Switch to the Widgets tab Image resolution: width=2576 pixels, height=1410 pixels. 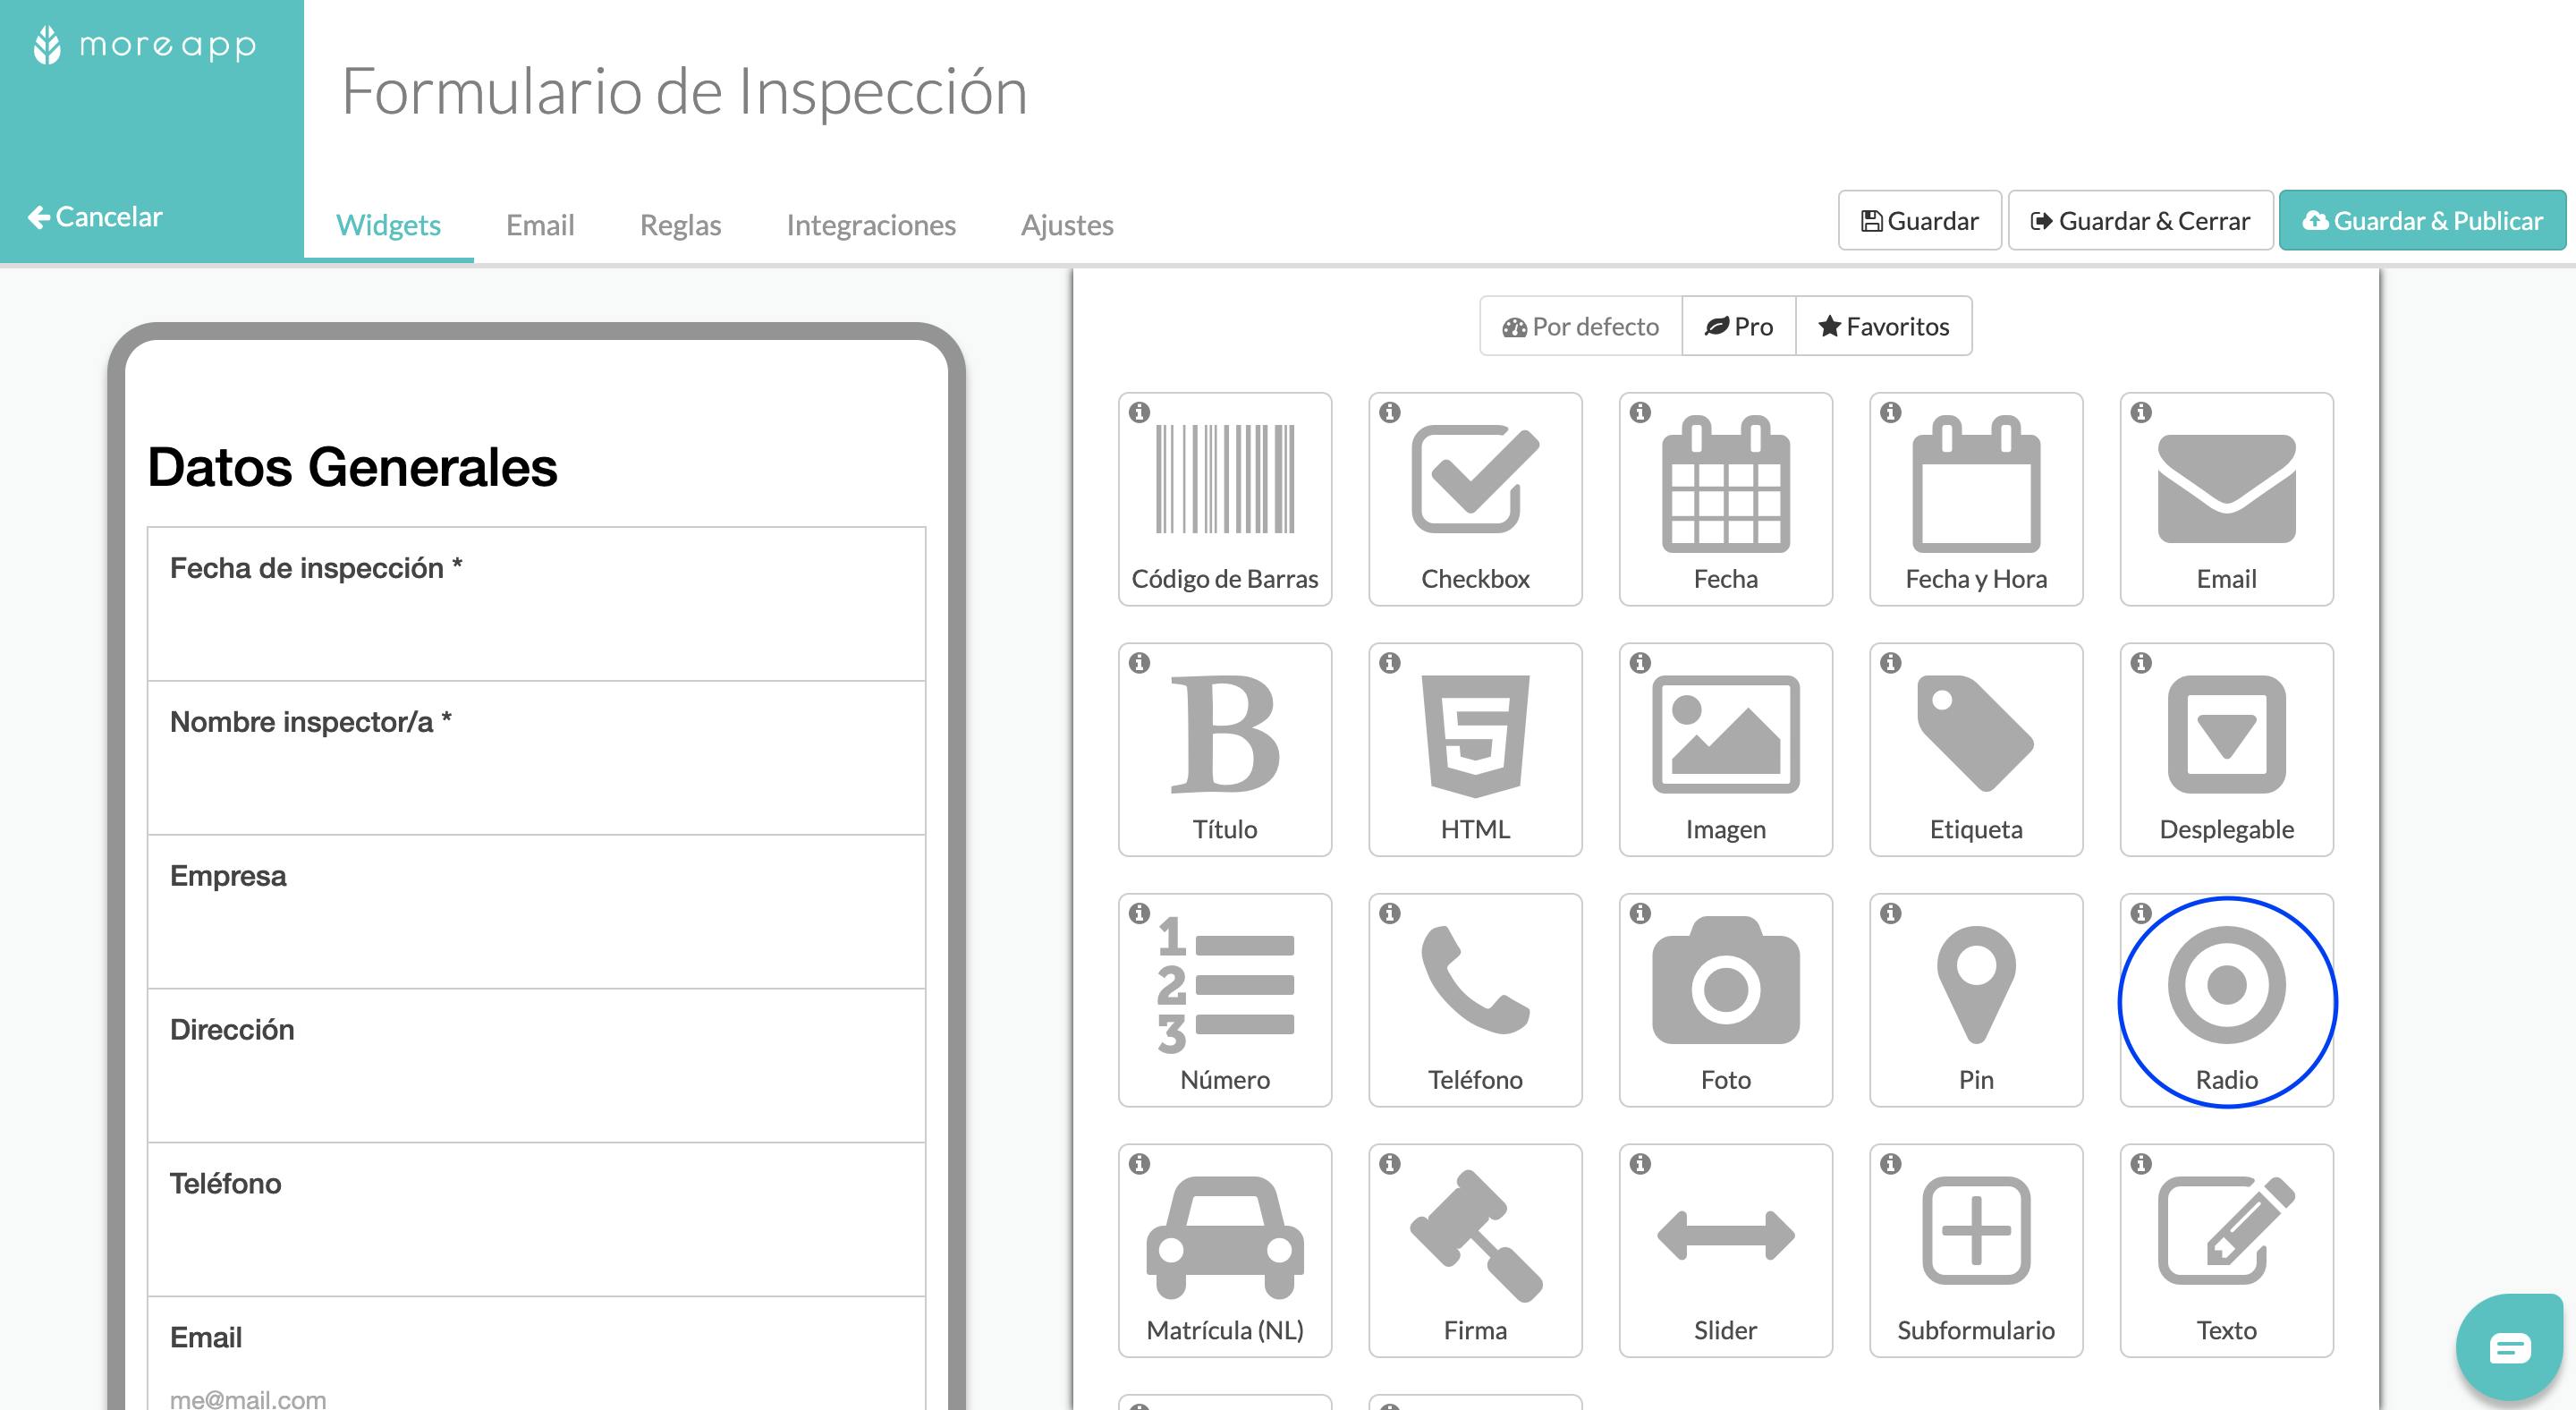388,225
